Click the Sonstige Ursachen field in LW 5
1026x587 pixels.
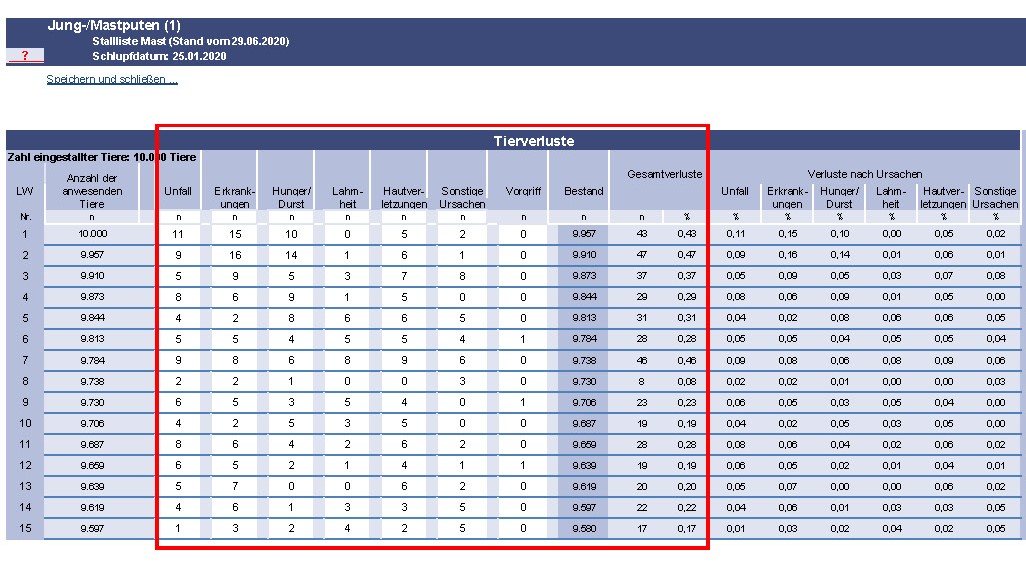[x=461, y=318]
